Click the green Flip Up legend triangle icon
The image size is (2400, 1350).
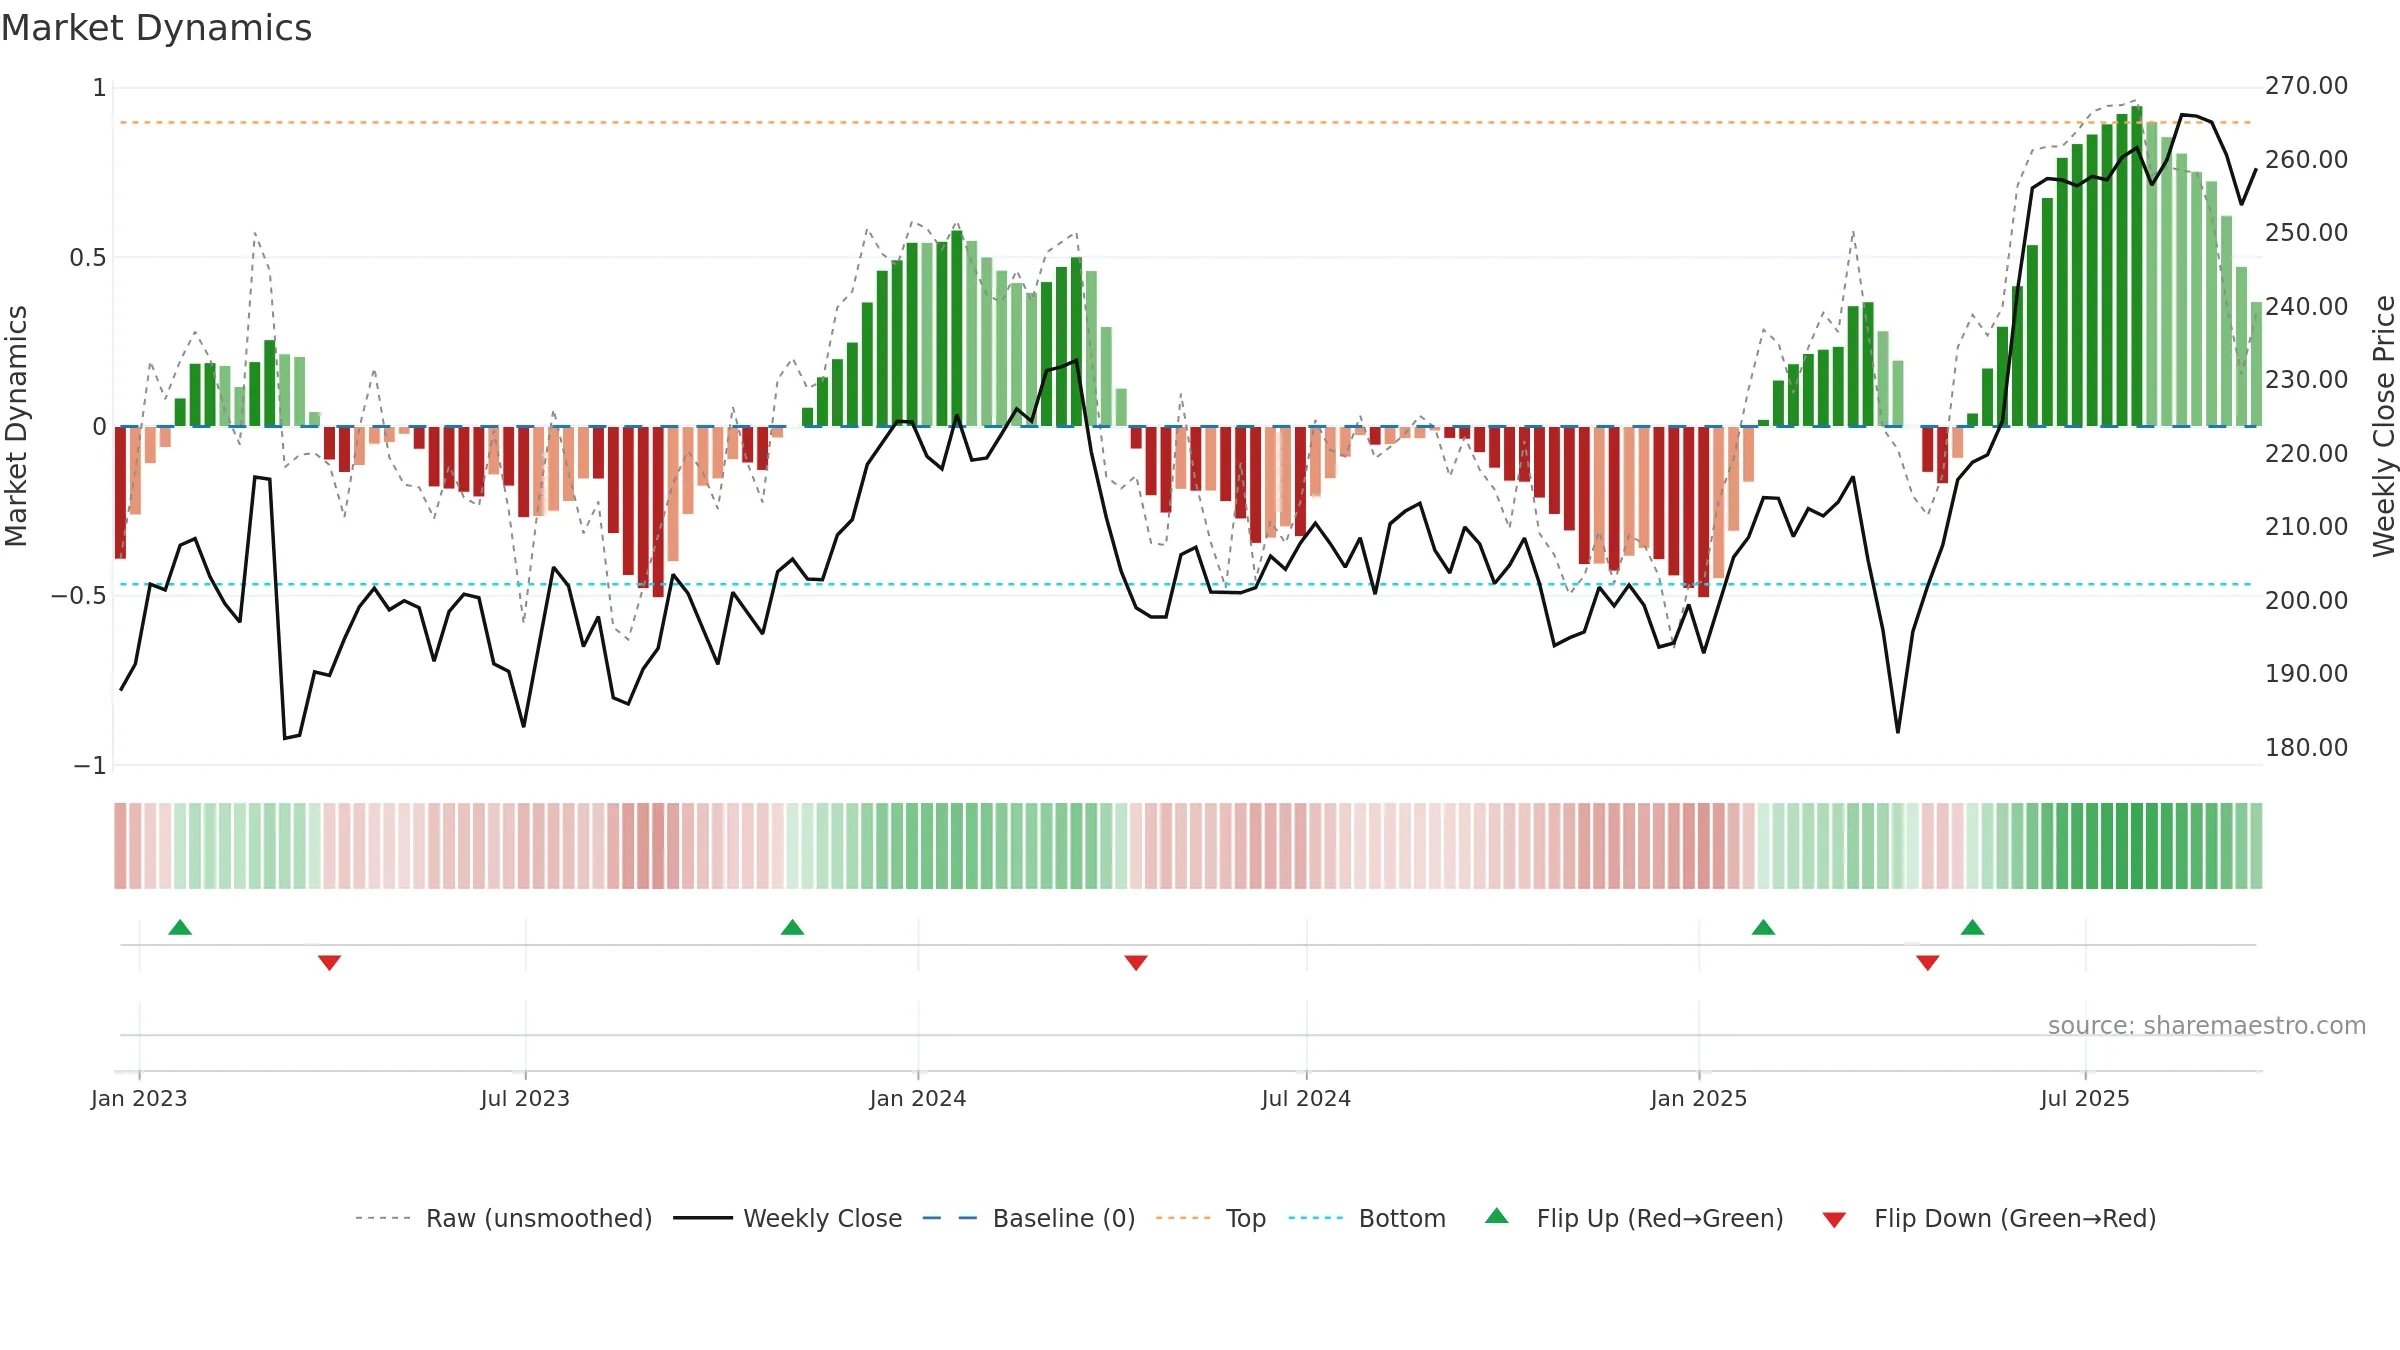click(x=1497, y=1216)
